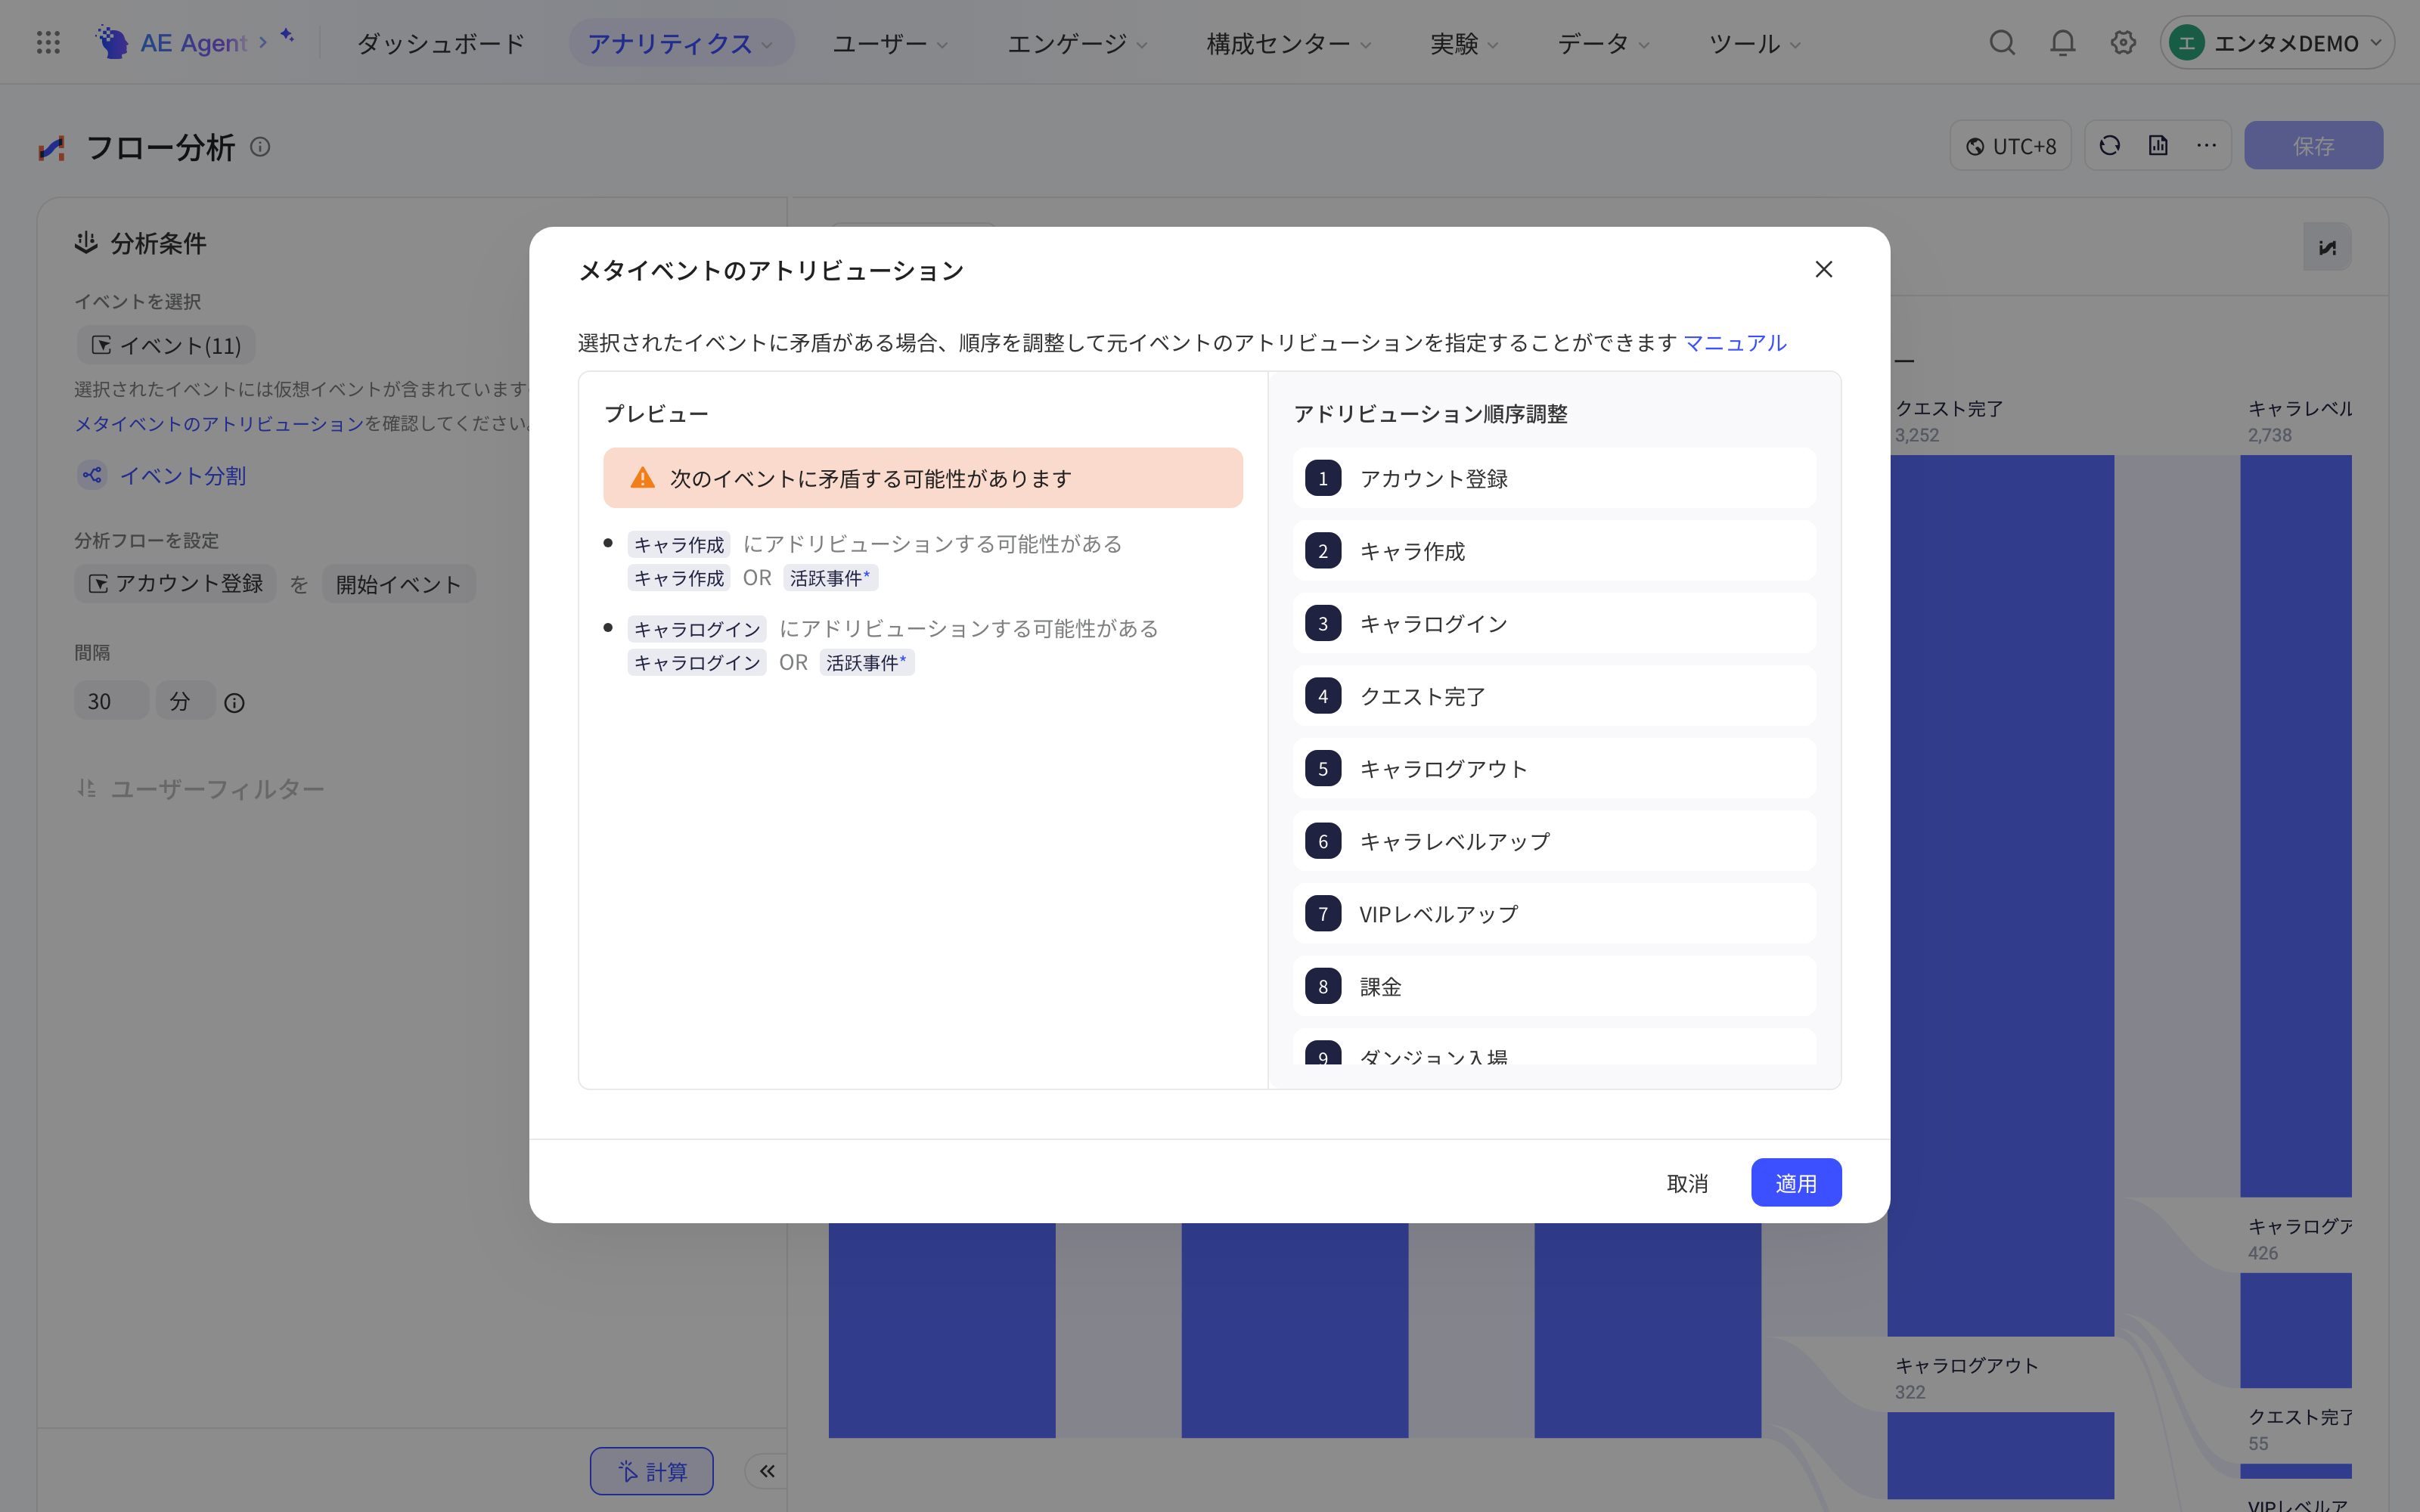Click the export report icon
Viewport: 2420px width, 1512px height.
pyautogui.click(x=2158, y=146)
